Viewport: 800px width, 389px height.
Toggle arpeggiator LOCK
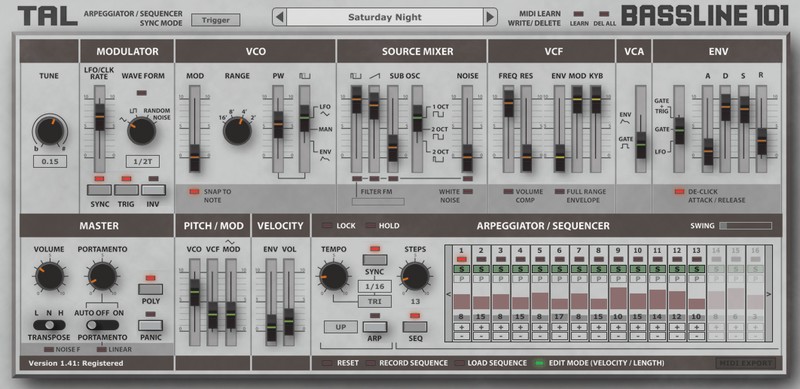coord(327,226)
